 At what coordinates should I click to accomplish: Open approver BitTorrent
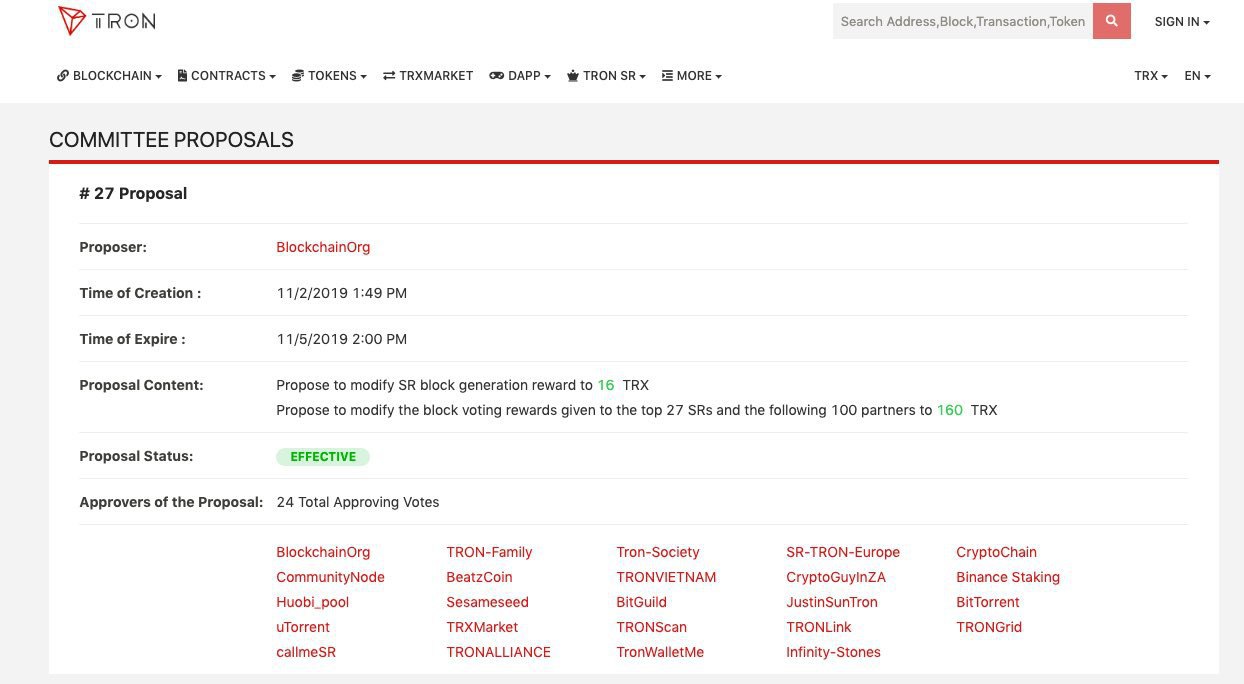[x=988, y=602]
